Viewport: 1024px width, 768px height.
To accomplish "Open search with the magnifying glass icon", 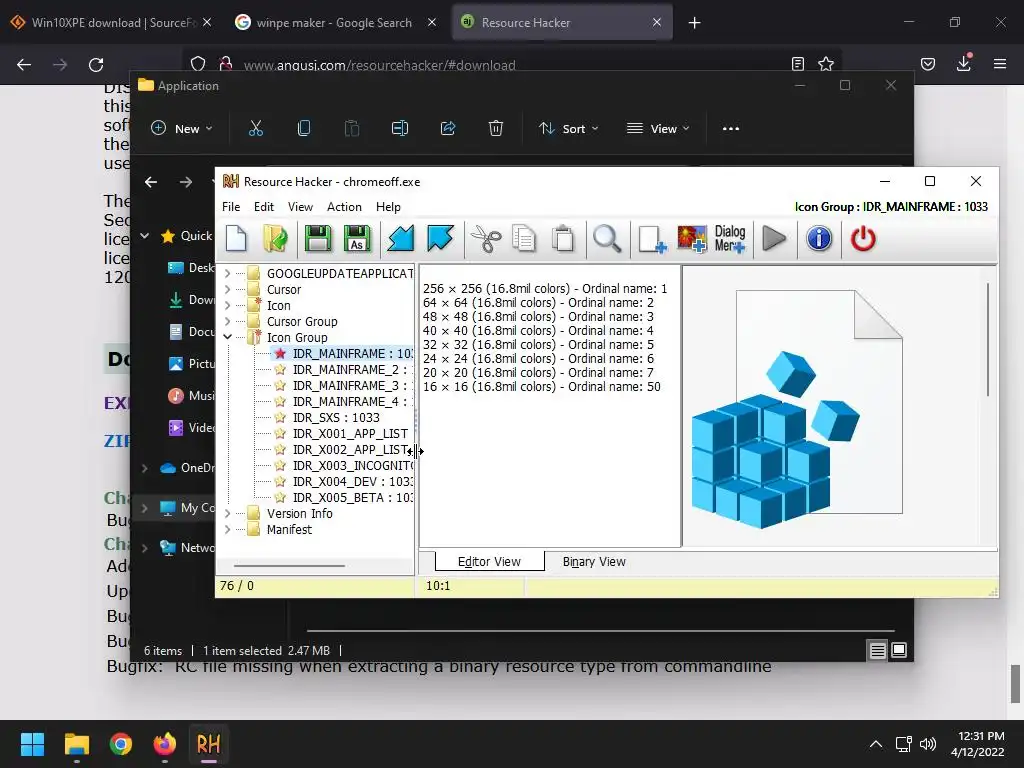I will [607, 239].
